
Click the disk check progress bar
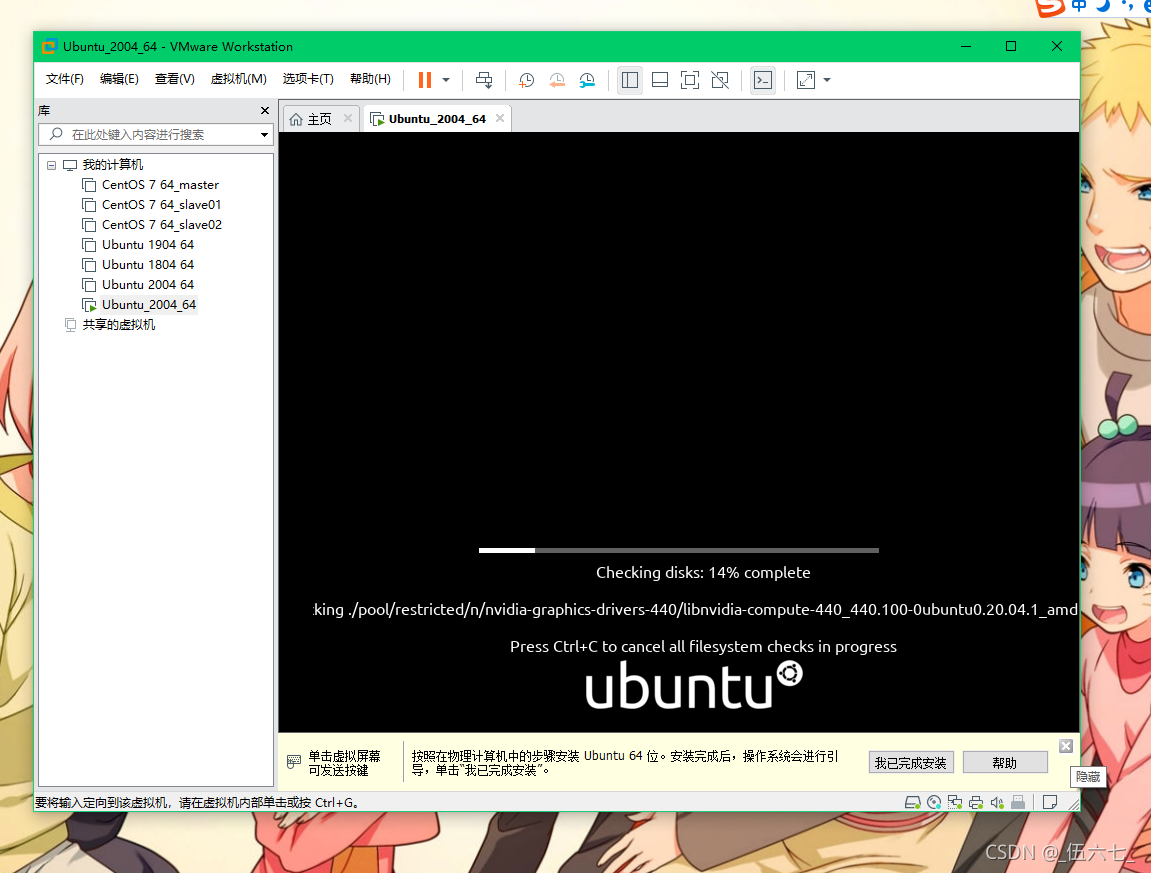pos(678,550)
